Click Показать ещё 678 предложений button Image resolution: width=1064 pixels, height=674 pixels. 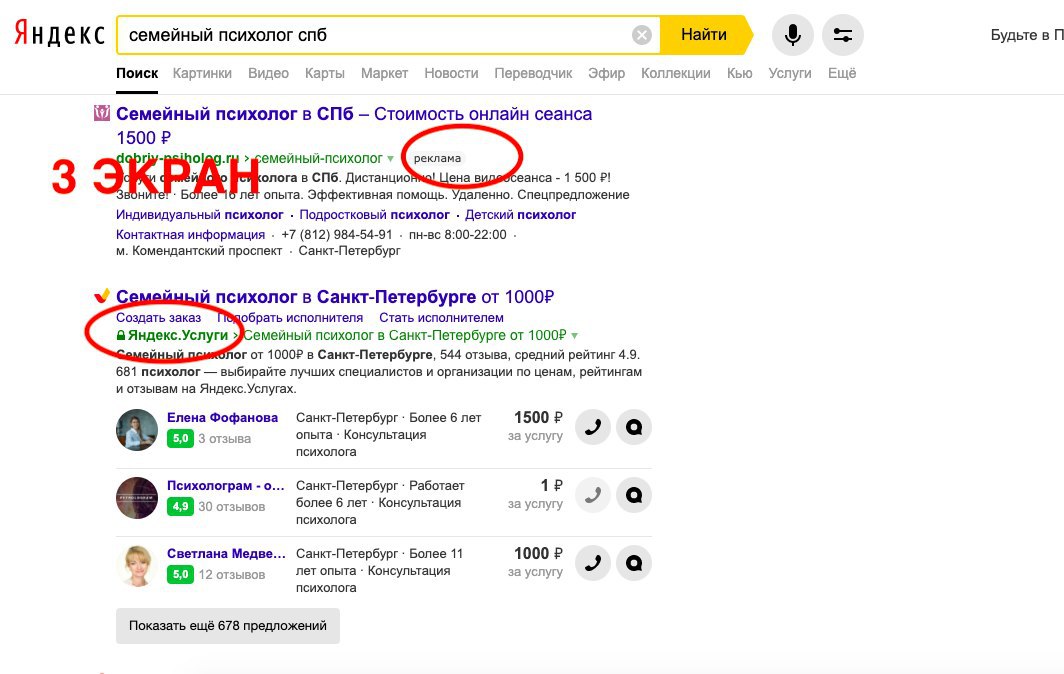pyautogui.click(x=227, y=626)
